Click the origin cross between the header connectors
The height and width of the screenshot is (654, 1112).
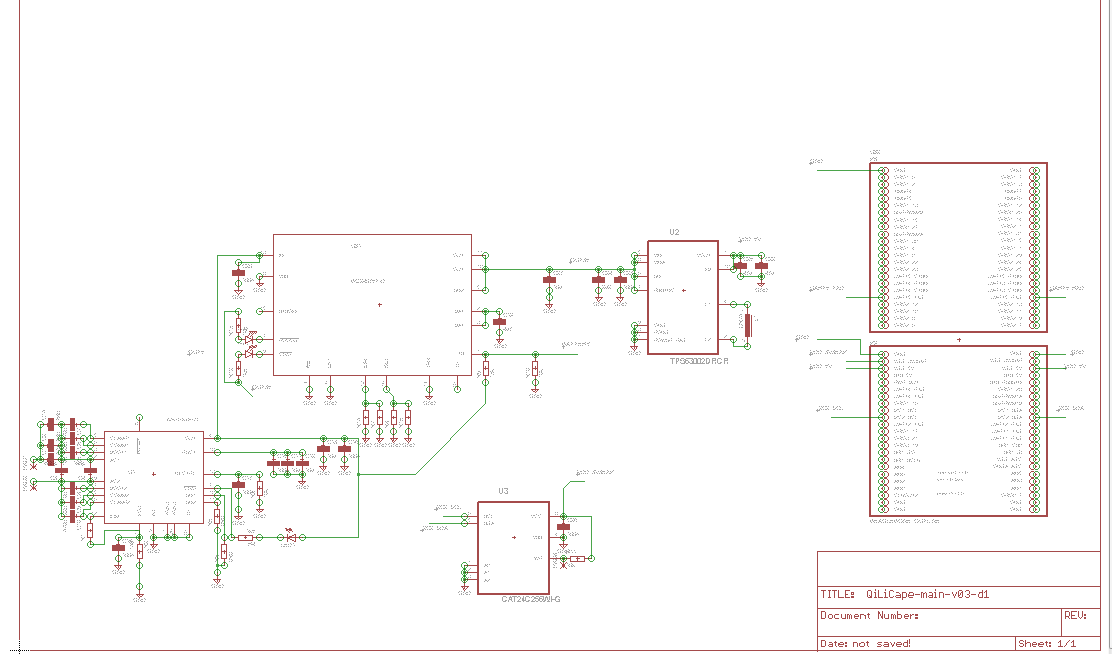960,340
